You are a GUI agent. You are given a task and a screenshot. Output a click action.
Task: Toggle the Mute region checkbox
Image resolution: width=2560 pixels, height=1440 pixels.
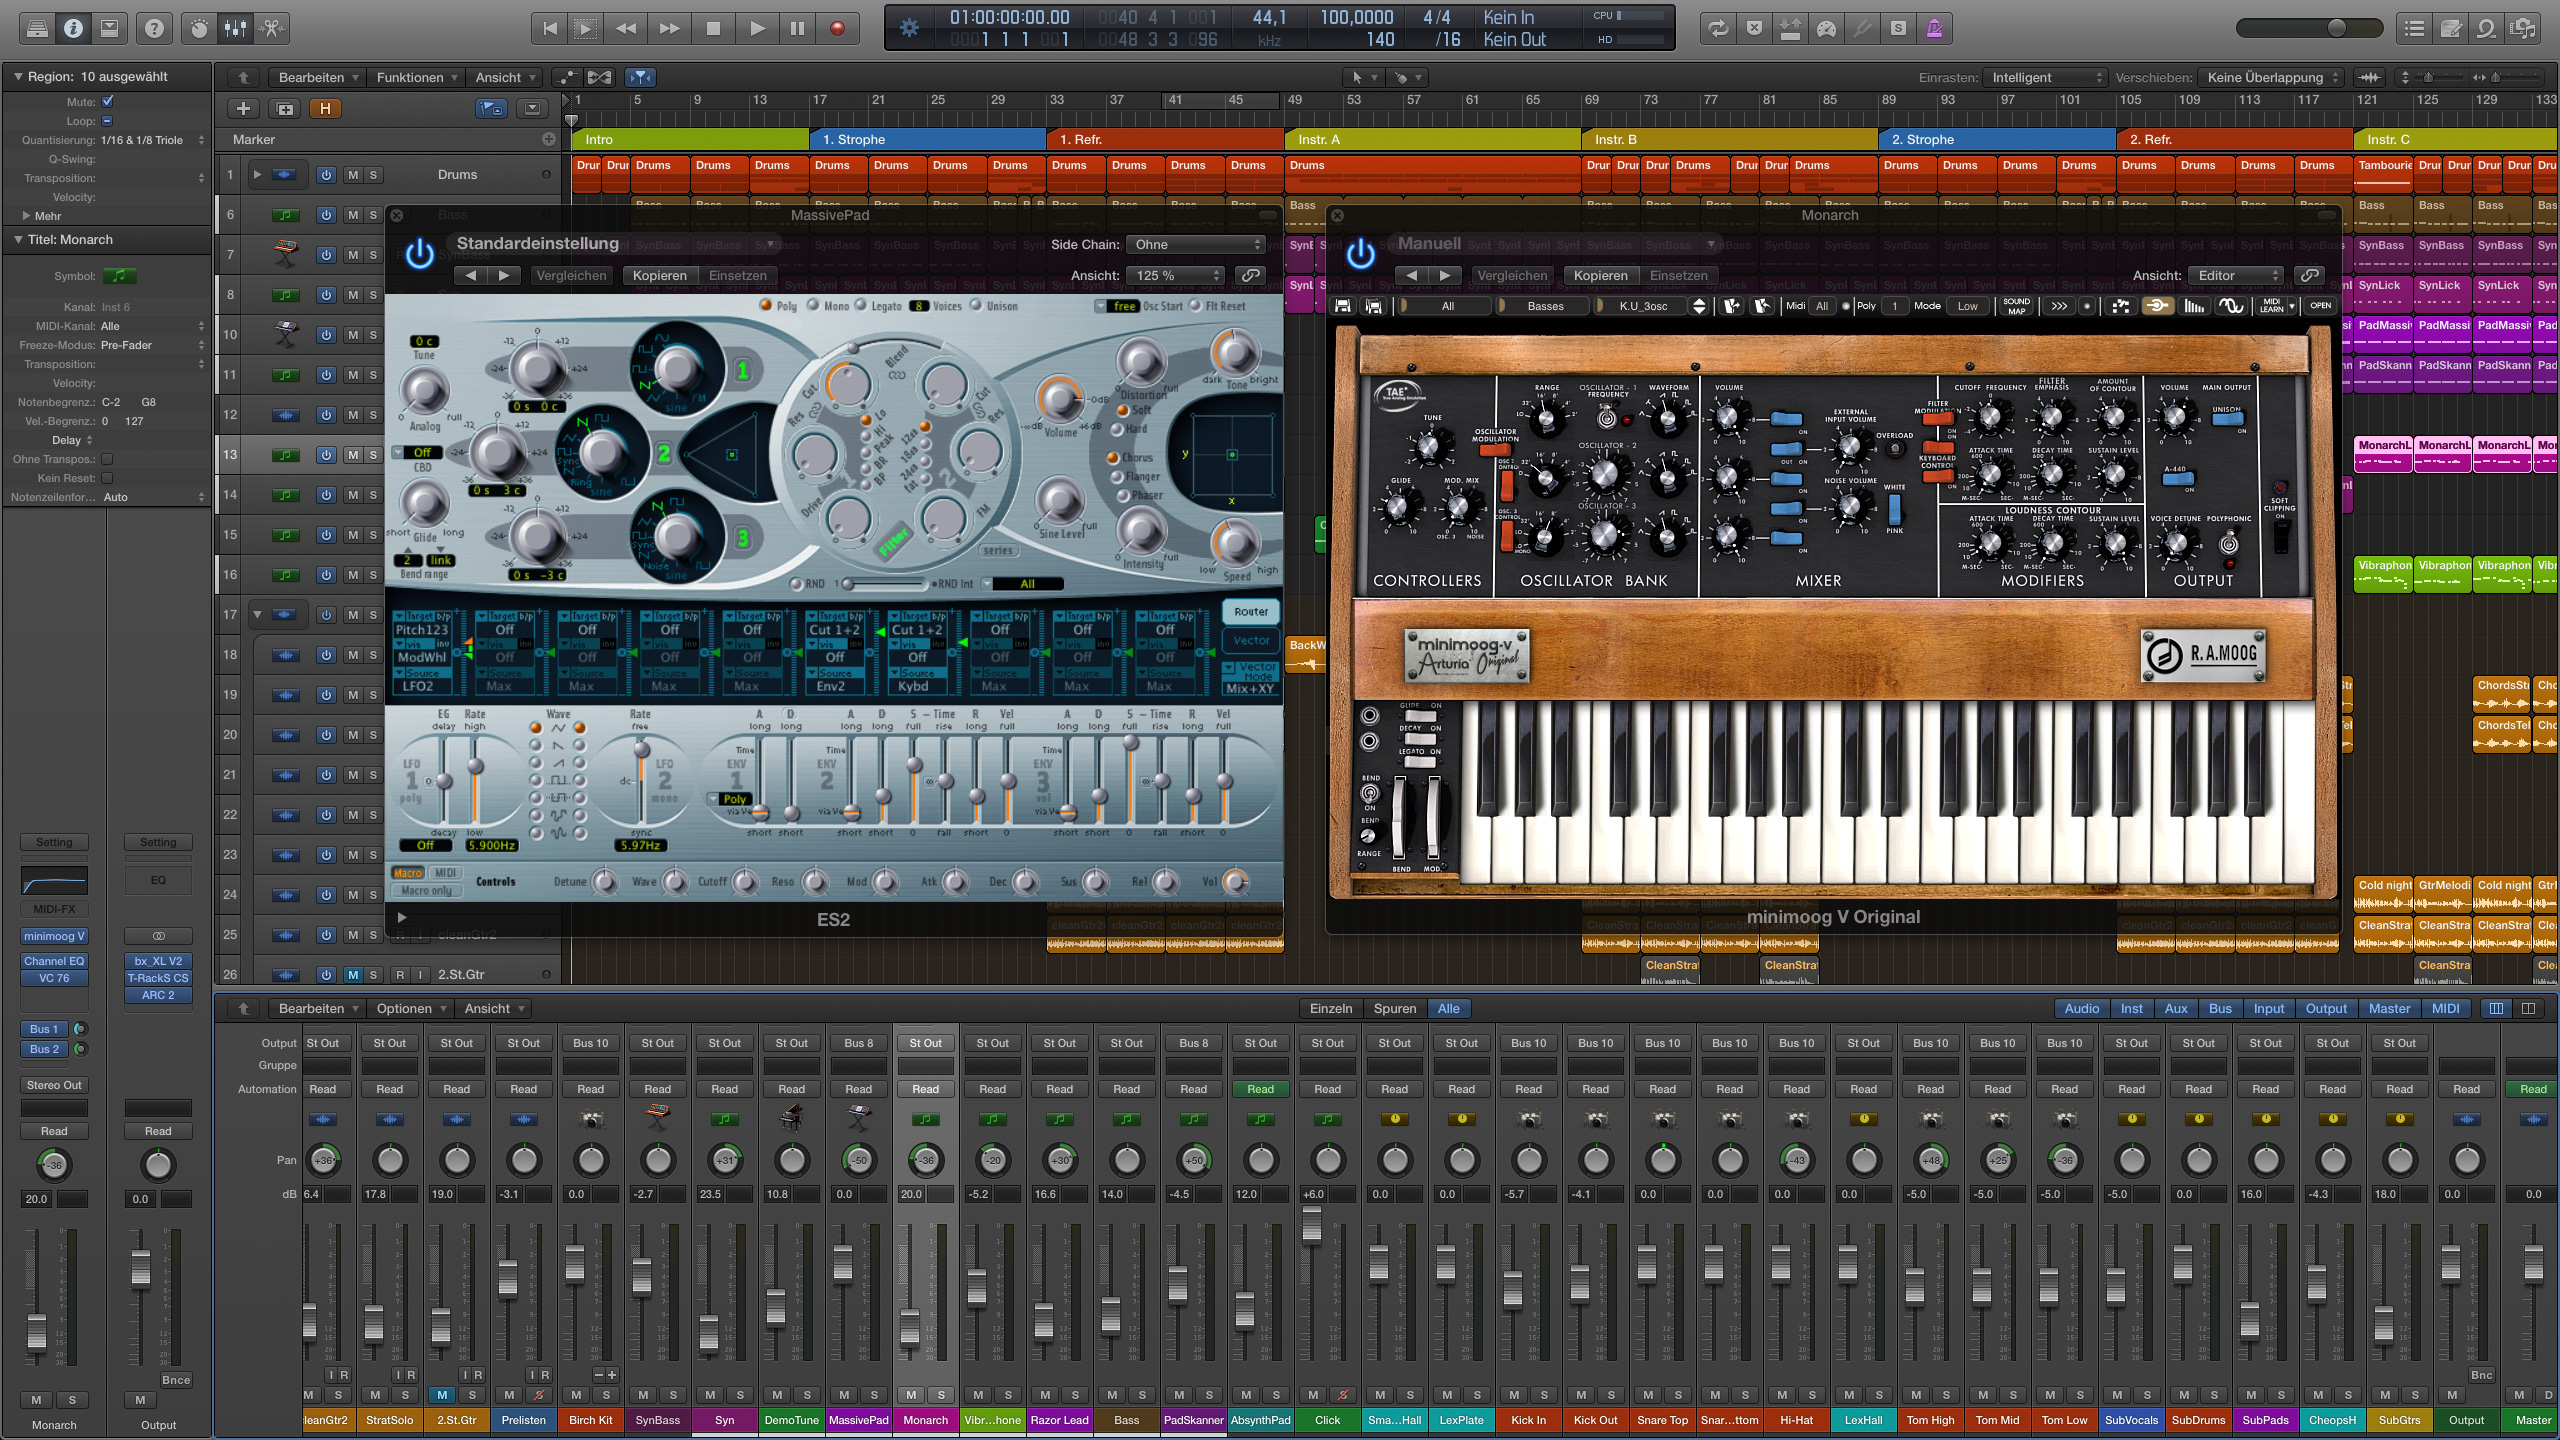pyautogui.click(x=108, y=101)
